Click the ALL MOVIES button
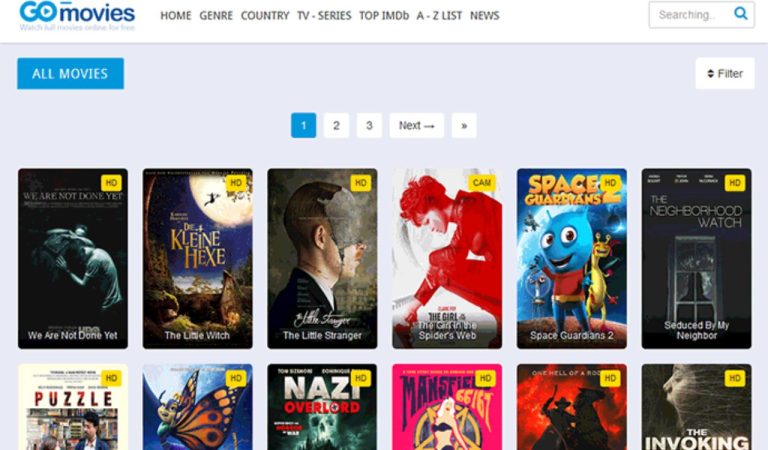768x450 pixels. tap(71, 73)
